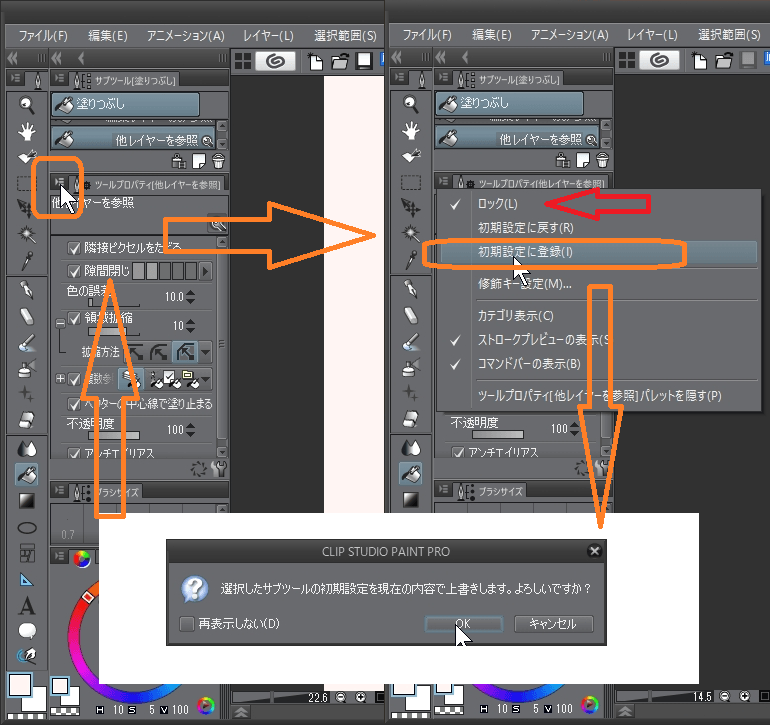Select the ruler tool in left screenshot
This screenshot has height=725, width=770.
(27, 580)
